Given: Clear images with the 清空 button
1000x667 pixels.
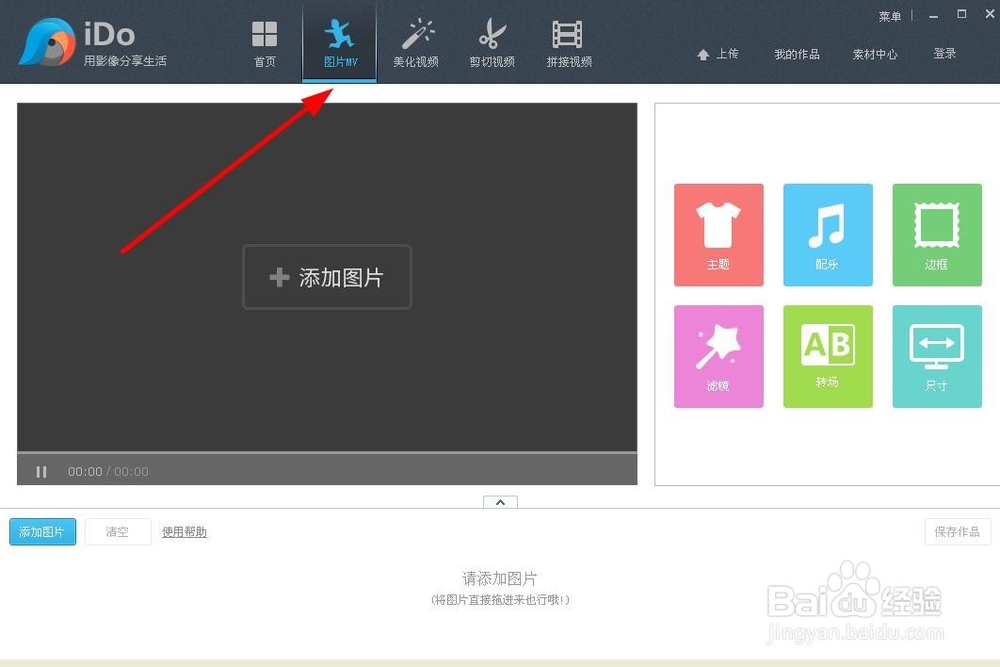Looking at the screenshot, I should [117, 531].
